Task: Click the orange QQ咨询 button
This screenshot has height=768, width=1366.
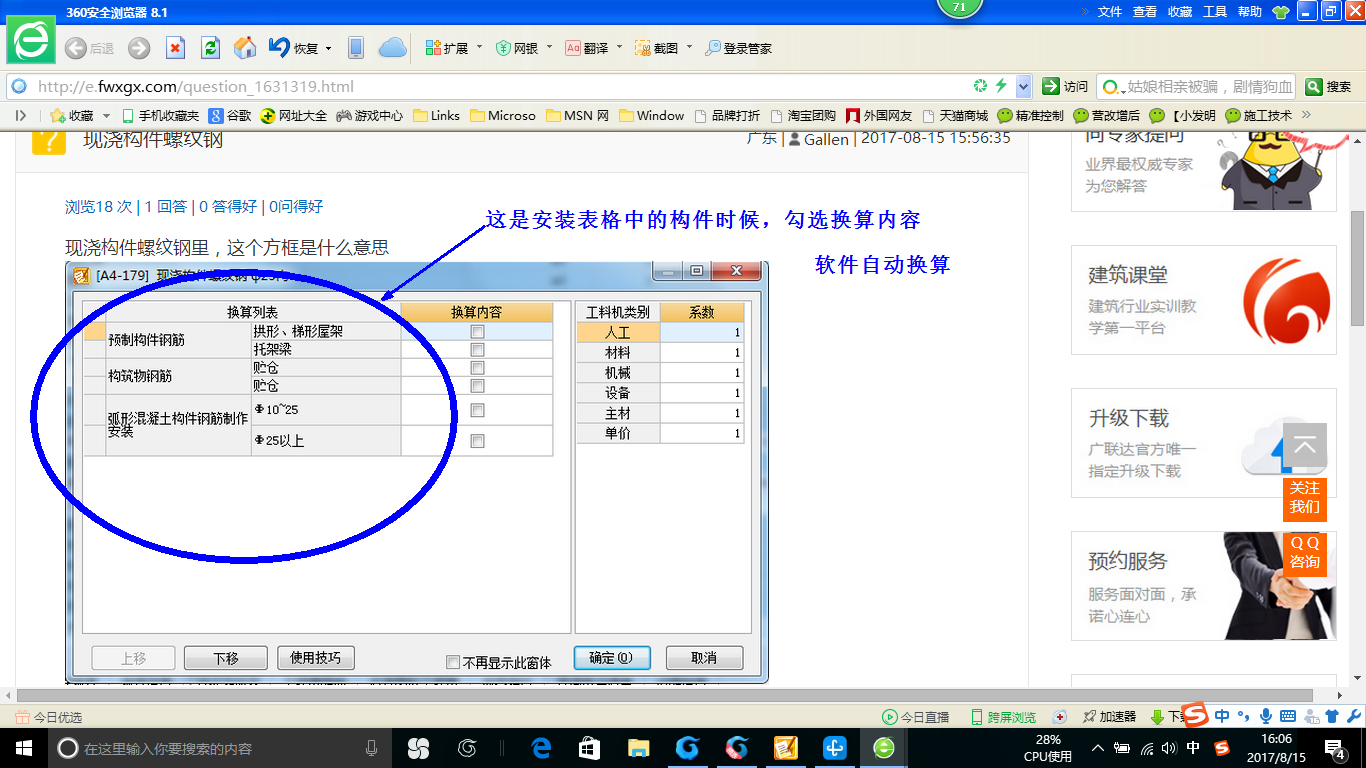Action: tap(1304, 553)
